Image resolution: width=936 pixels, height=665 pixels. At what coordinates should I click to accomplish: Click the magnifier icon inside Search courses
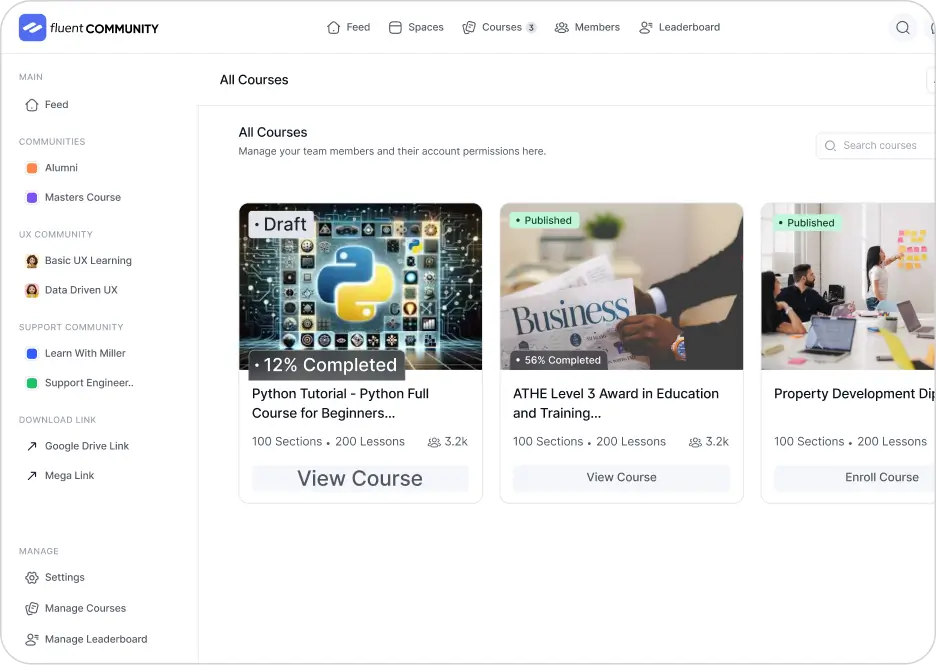830,146
